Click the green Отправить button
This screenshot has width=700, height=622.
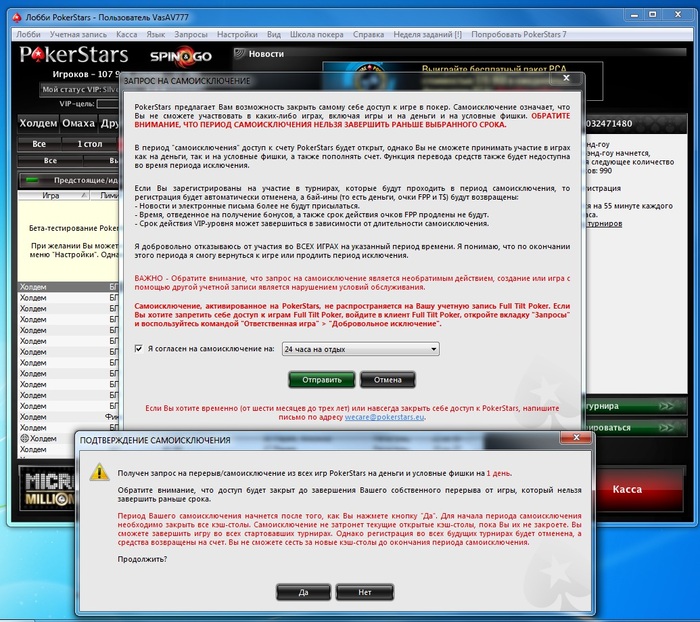321,380
